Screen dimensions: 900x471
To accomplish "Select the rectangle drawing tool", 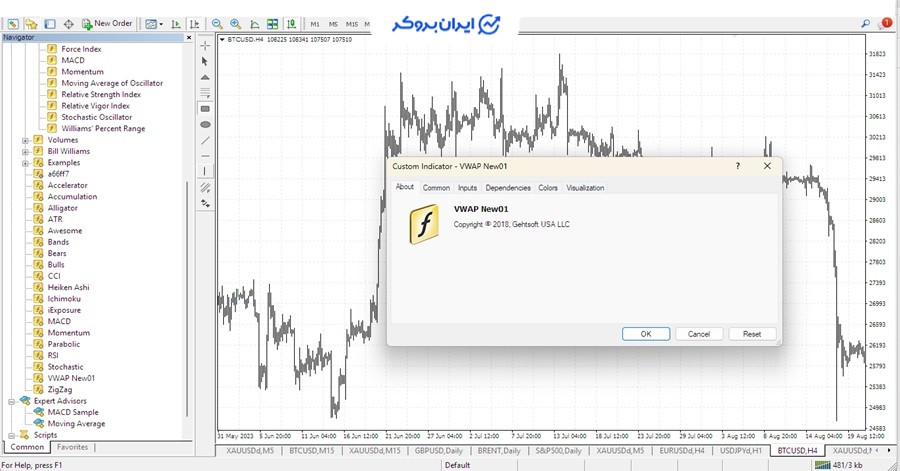I will (x=205, y=108).
